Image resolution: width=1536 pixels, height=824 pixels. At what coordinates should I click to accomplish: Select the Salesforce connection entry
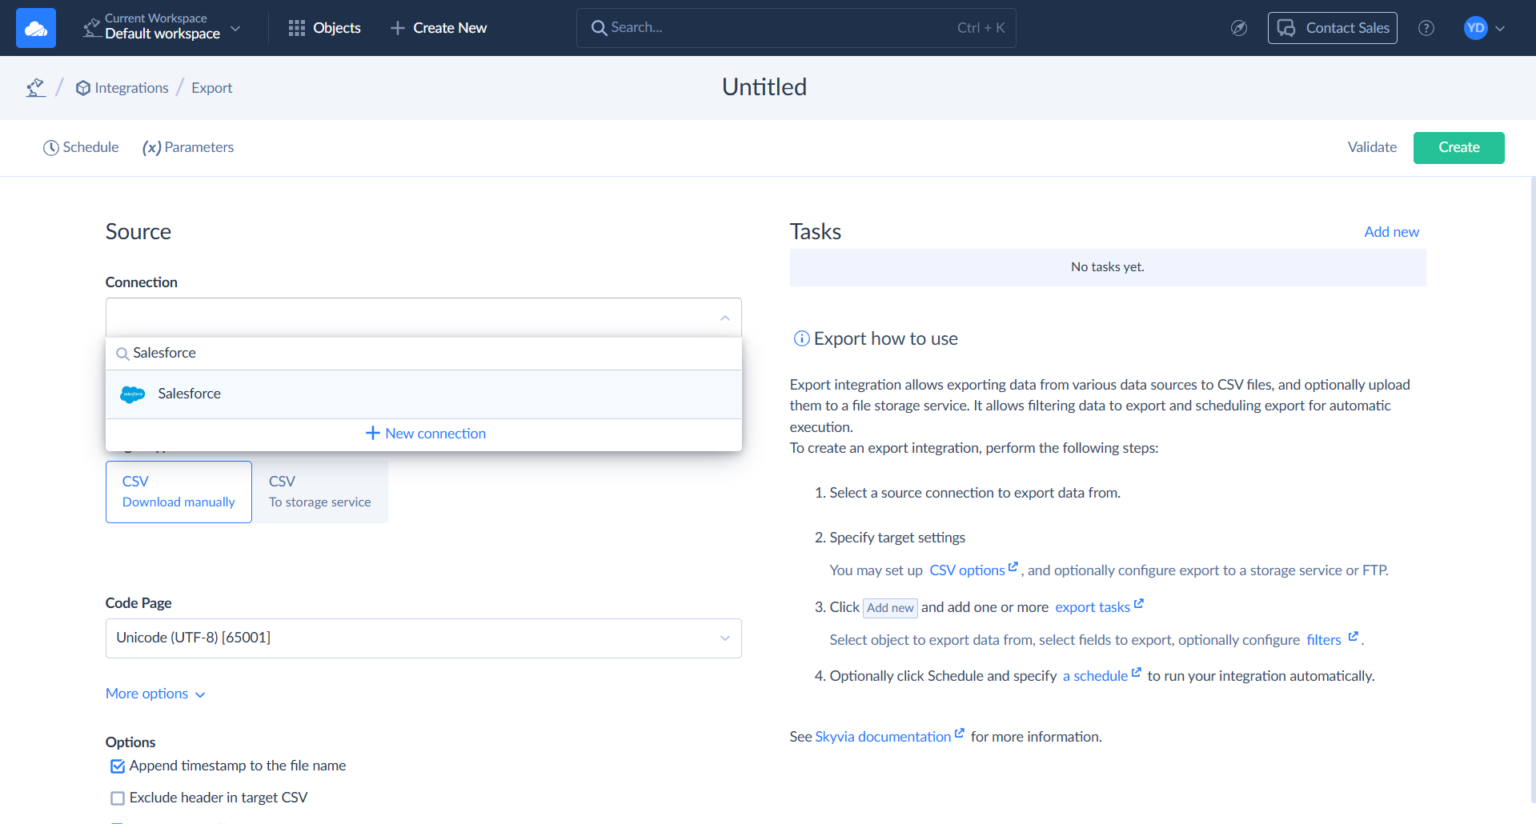tap(189, 393)
